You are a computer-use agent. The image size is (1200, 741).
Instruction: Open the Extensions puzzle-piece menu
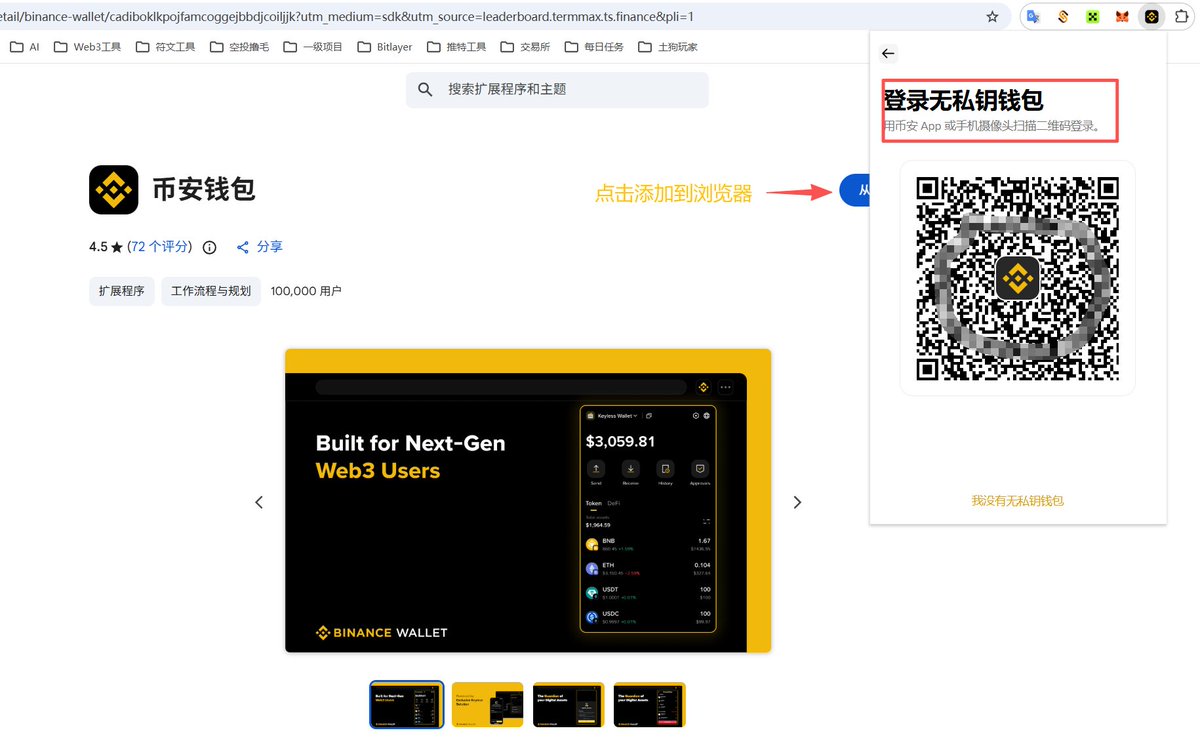[1181, 17]
